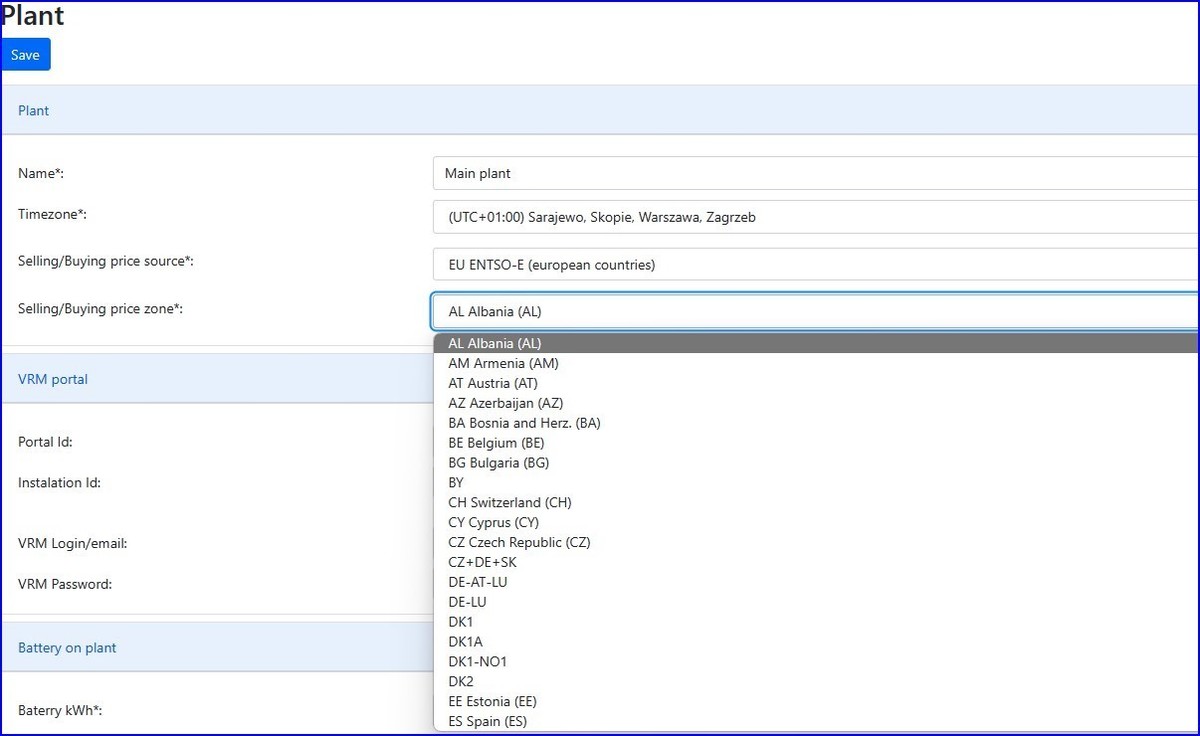Choose BE Belgium (BE) zone
The height and width of the screenshot is (736, 1200).
tap(496, 443)
